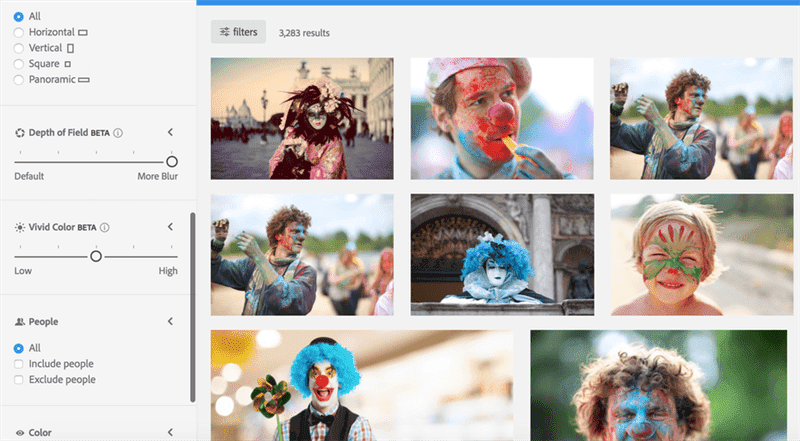Open the blue-wig masked figure photo
This screenshot has width=800, height=441.
[502, 255]
